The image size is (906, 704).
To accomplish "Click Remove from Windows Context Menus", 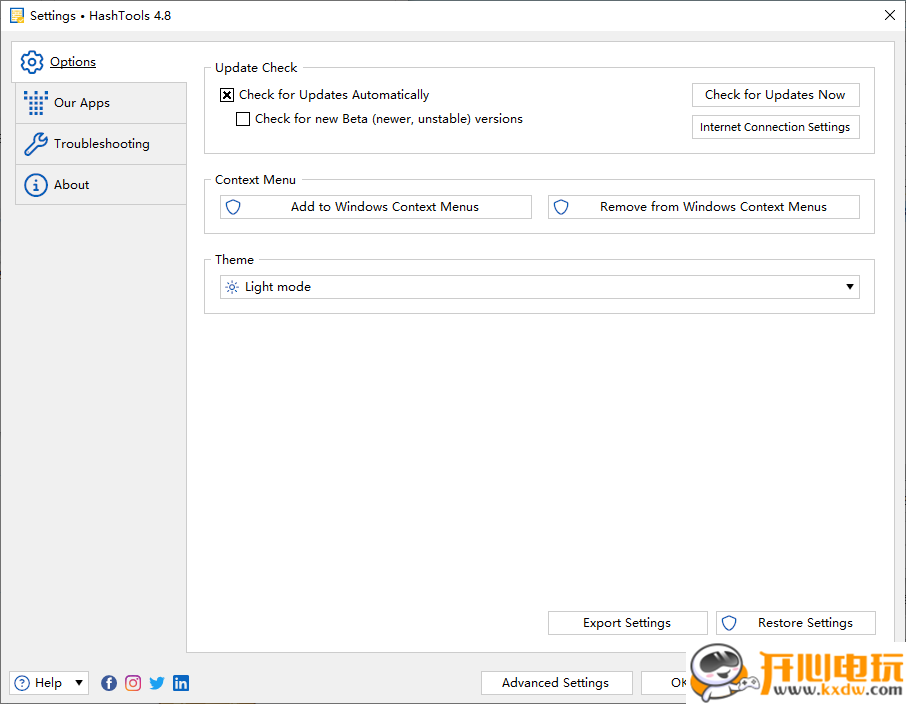I will (704, 207).
